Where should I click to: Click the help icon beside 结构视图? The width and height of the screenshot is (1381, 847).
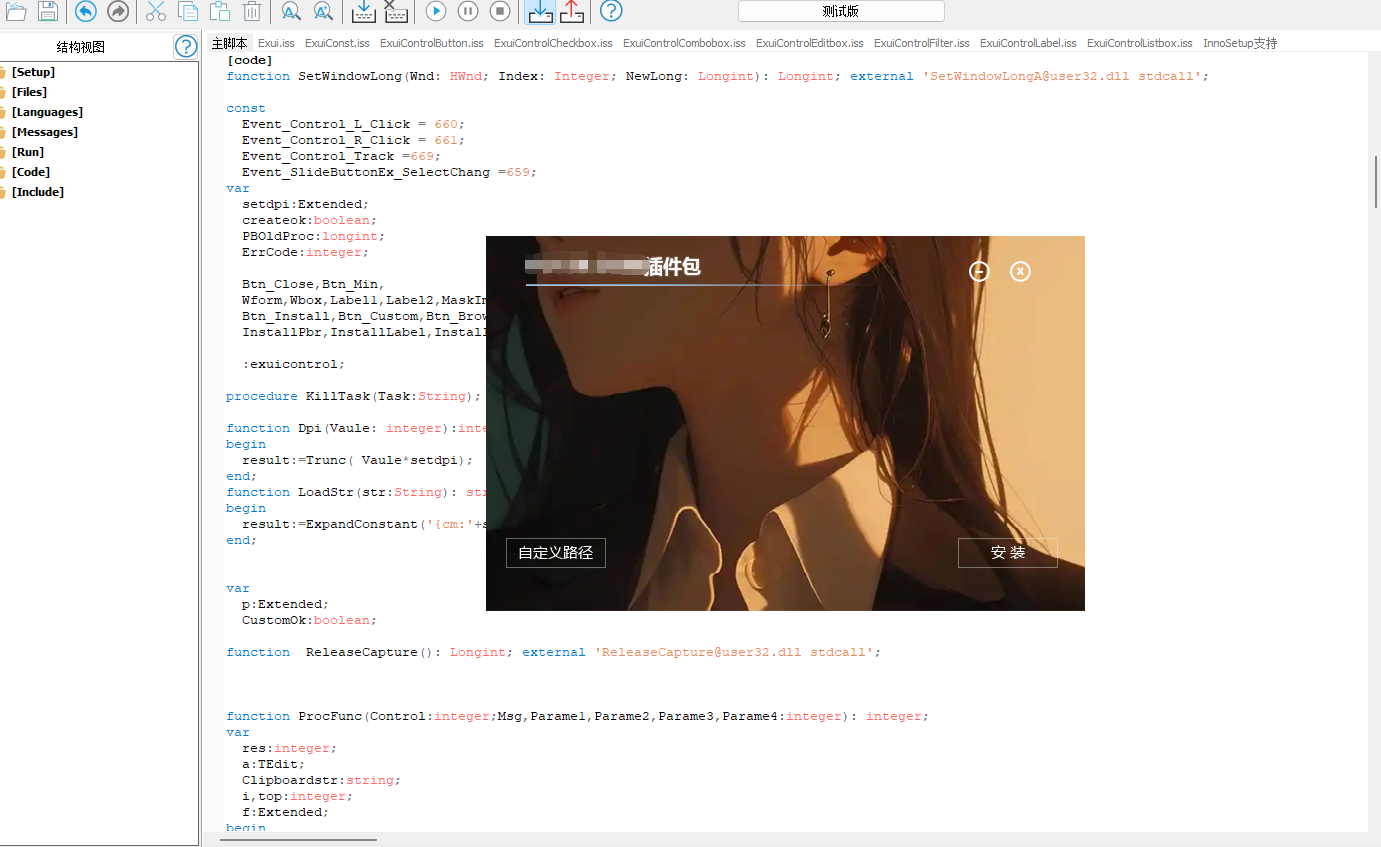coord(185,47)
